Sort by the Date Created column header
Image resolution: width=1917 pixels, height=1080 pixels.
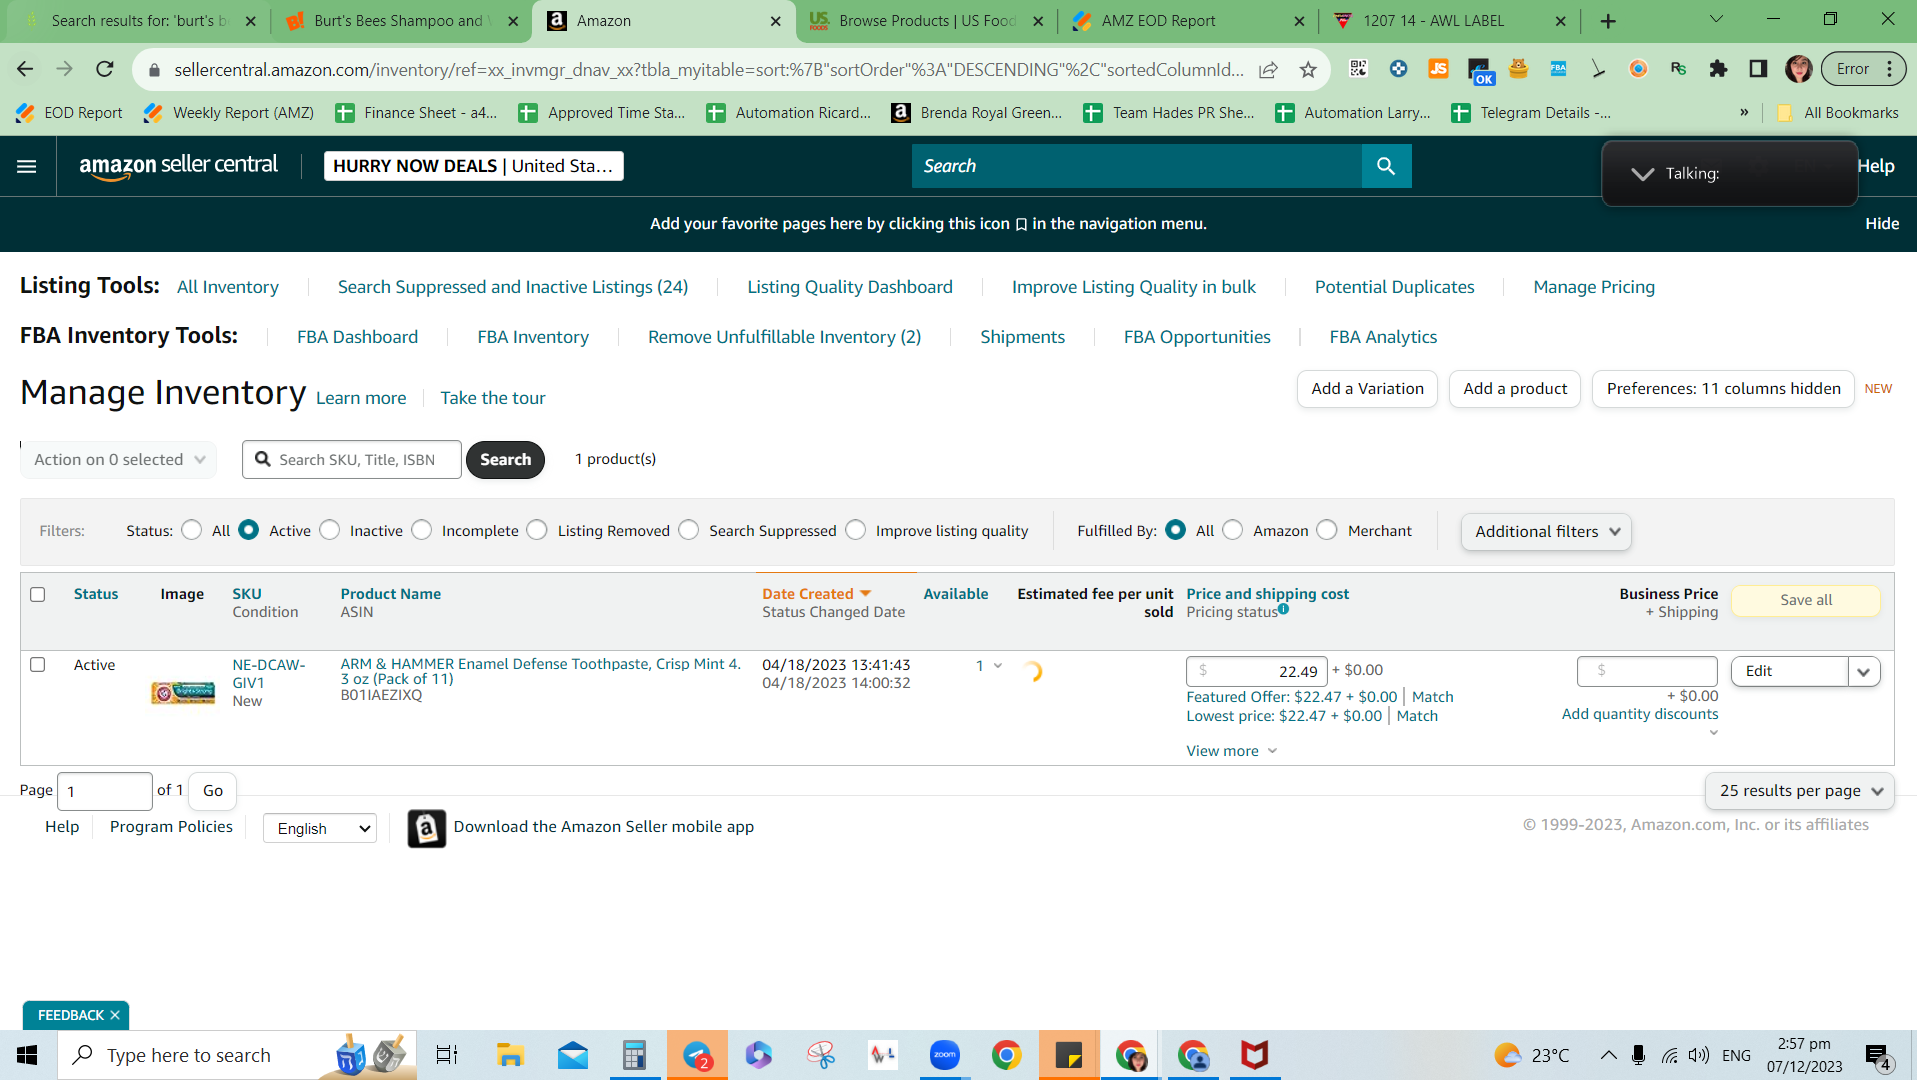pos(816,594)
